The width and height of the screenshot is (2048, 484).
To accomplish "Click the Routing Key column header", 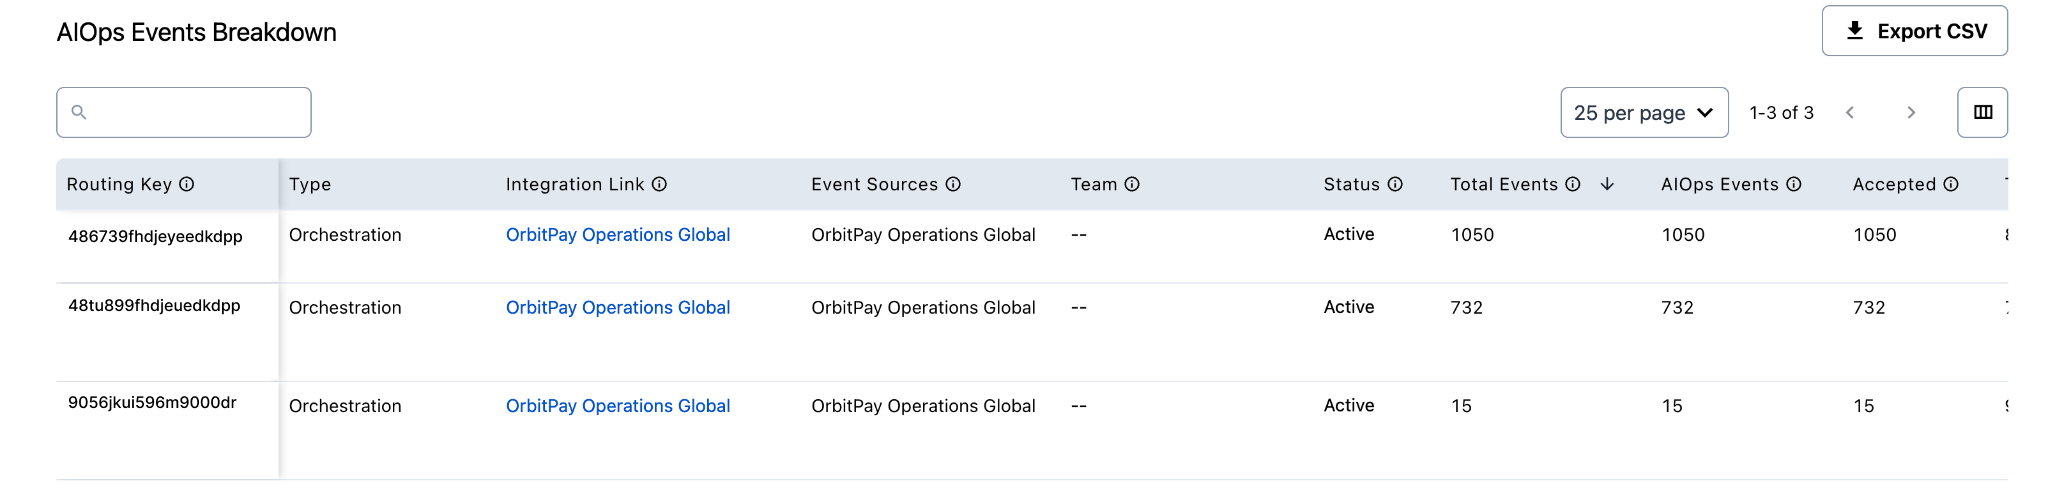I will tap(119, 184).
